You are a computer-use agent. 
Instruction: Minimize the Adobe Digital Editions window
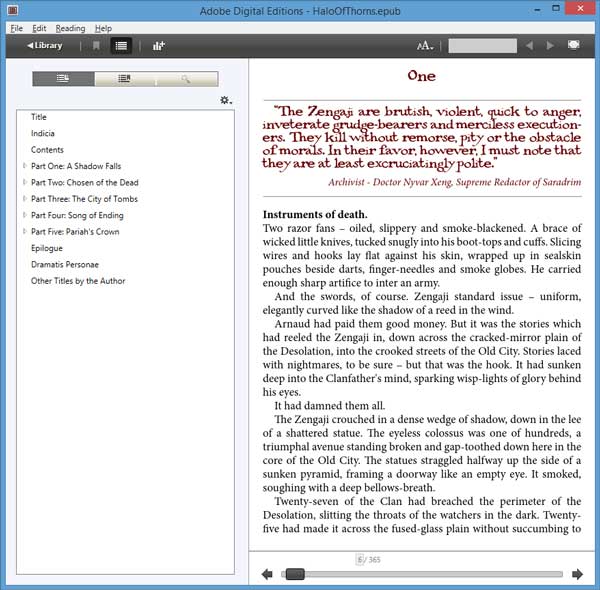pyautogui.click(x=537, y=9)
